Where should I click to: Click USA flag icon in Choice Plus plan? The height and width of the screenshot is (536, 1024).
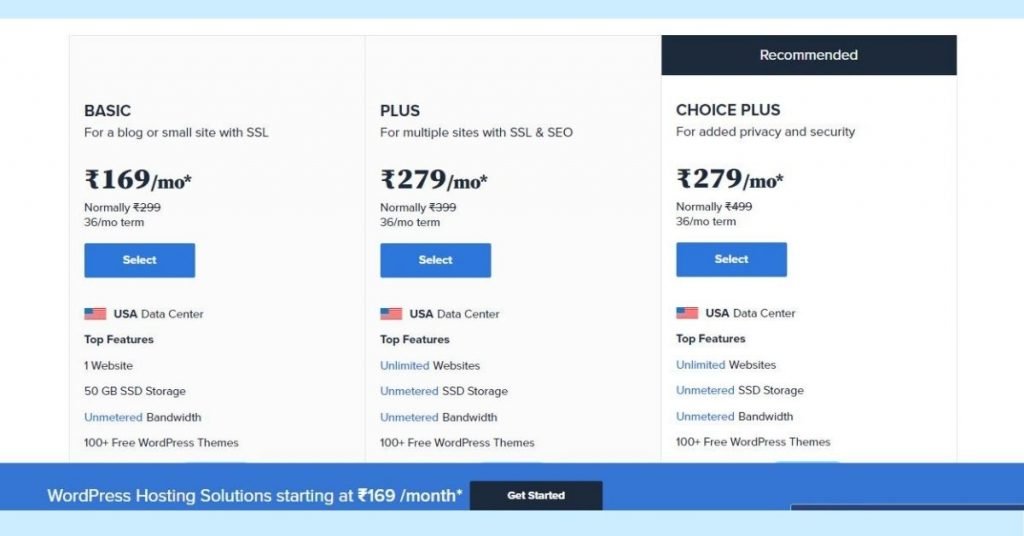click(x=687, y=313)
